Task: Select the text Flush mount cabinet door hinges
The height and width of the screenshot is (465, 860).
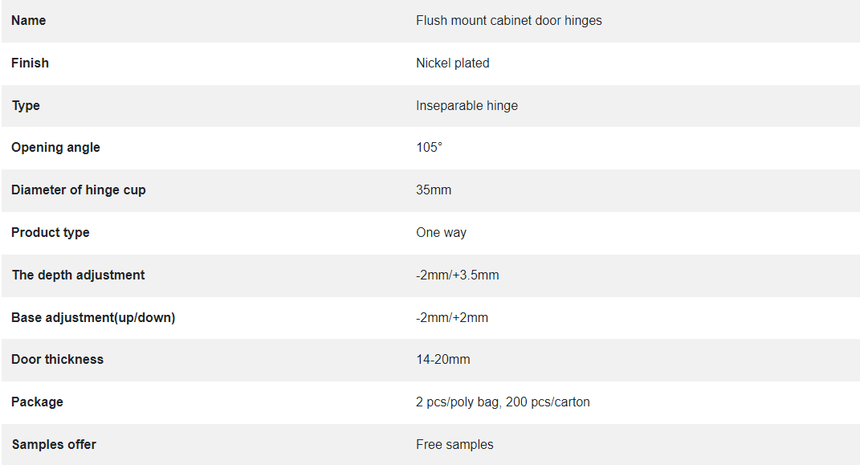Action: tap(508, 20)
